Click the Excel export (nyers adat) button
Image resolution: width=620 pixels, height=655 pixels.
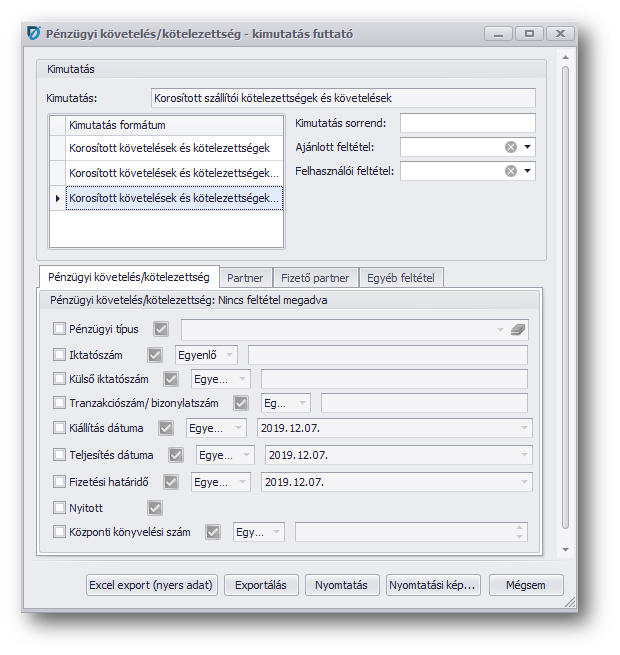pyautogui.click(x=151, y=586)
